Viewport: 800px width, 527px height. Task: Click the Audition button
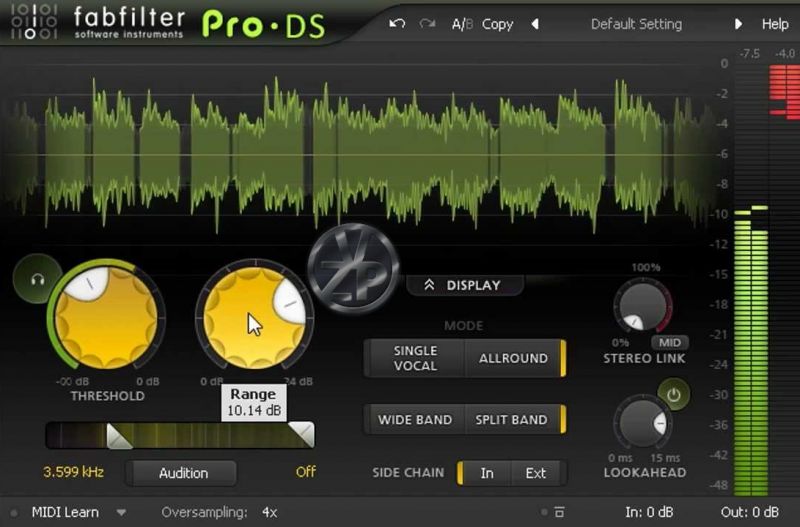pyautogui.click(x=182, y=473)
